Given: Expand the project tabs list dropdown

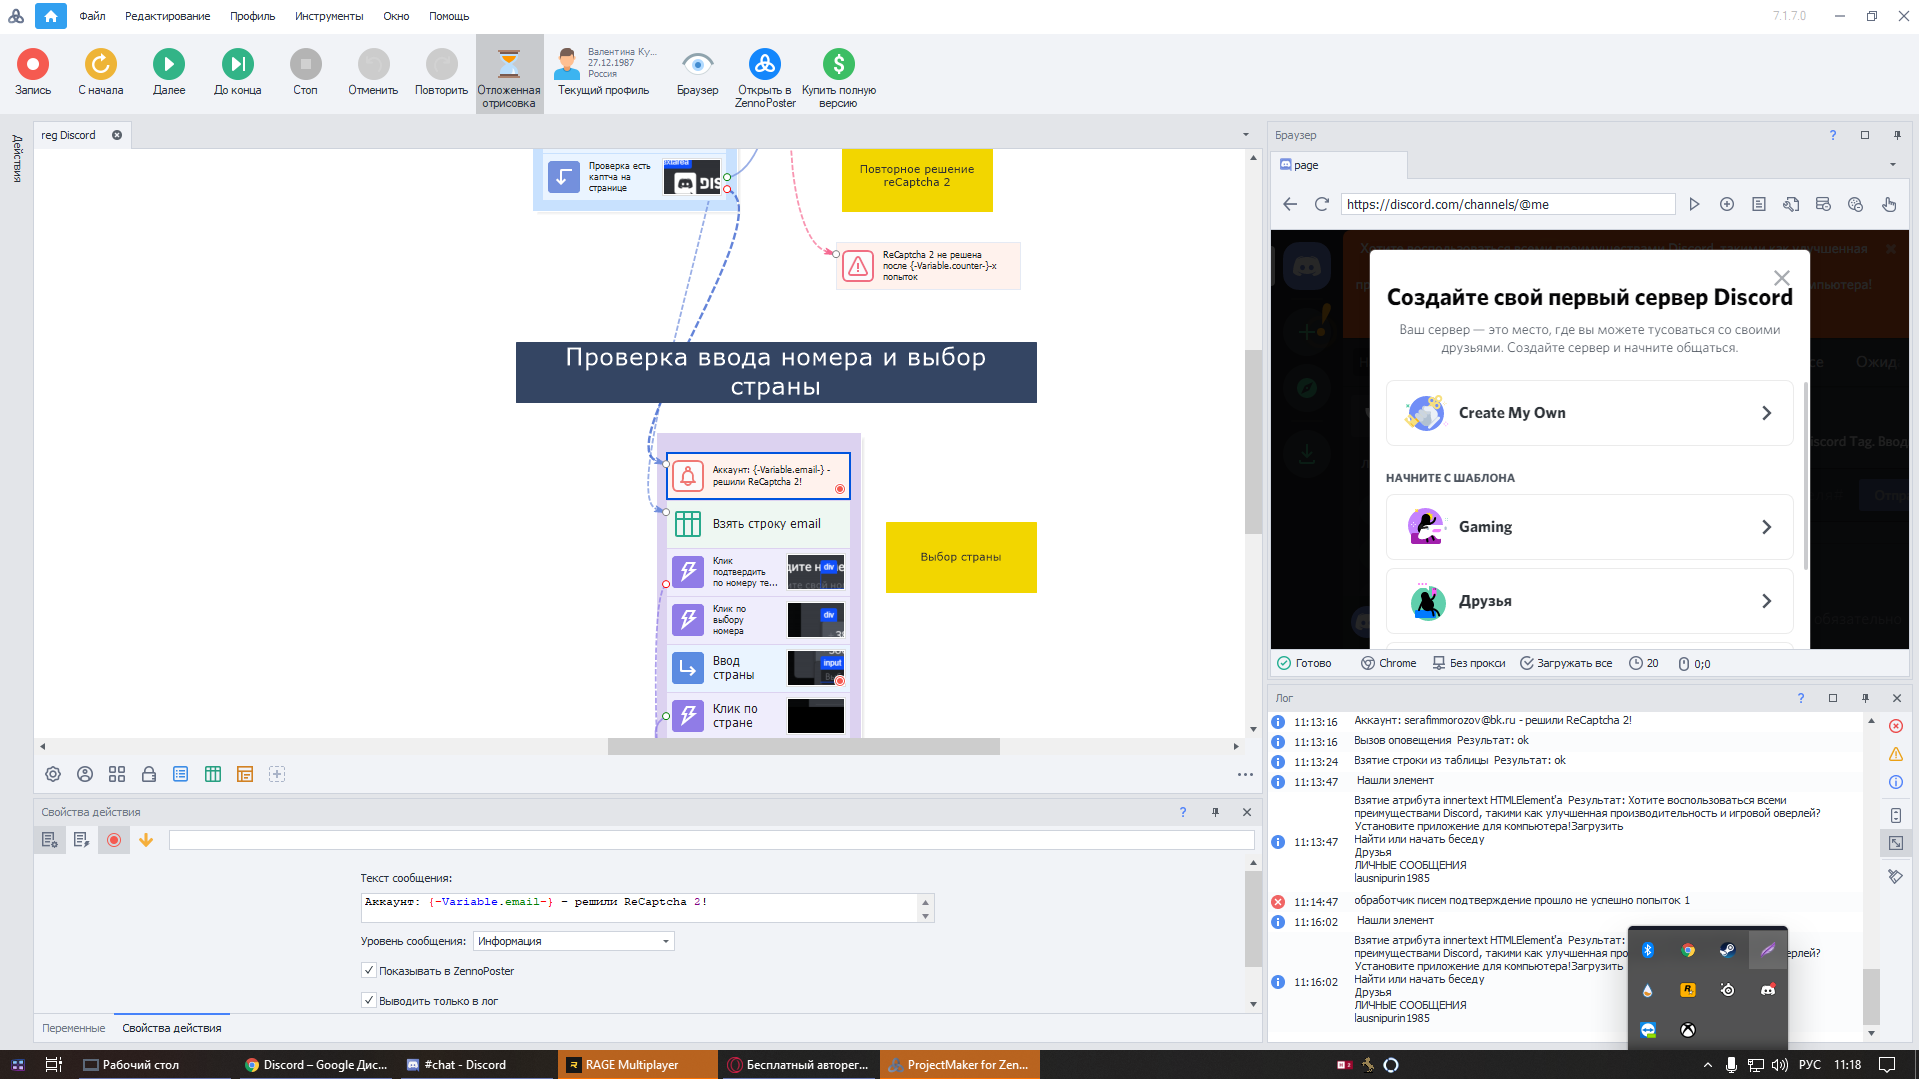Looking at the screenshot, I should [1246, 135].
